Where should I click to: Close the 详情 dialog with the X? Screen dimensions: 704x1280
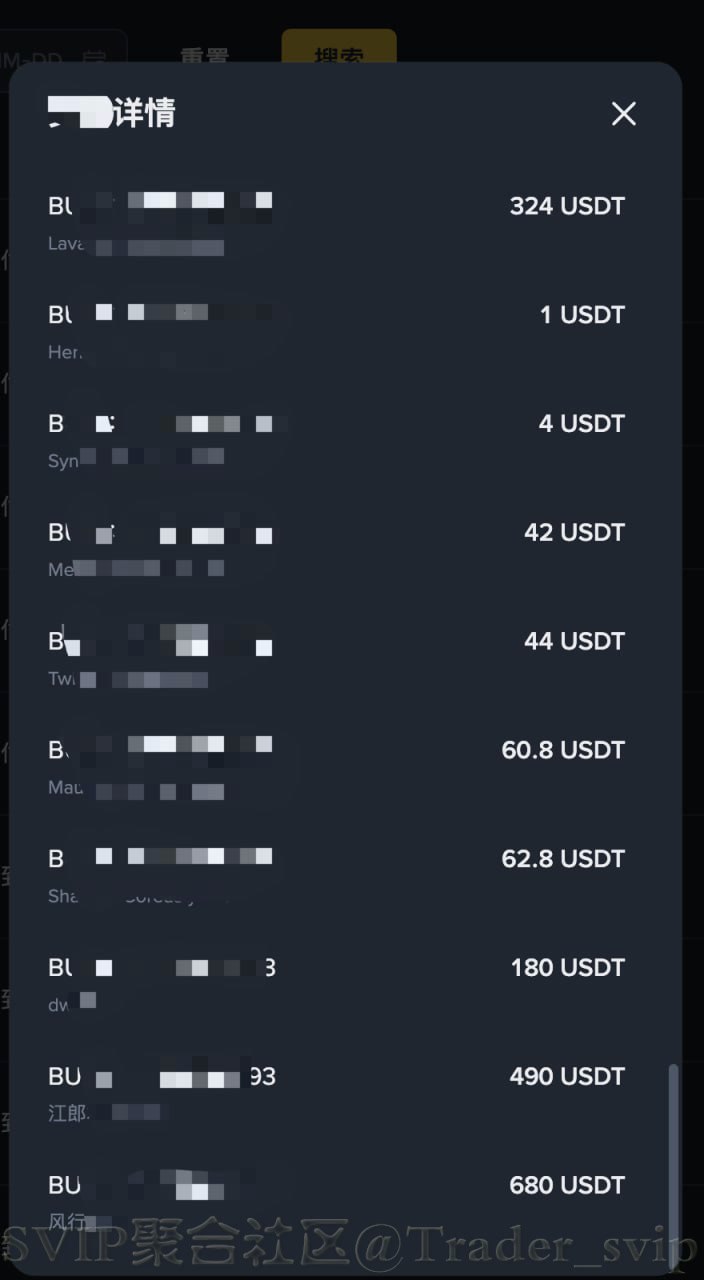click(x=623, y=114)
